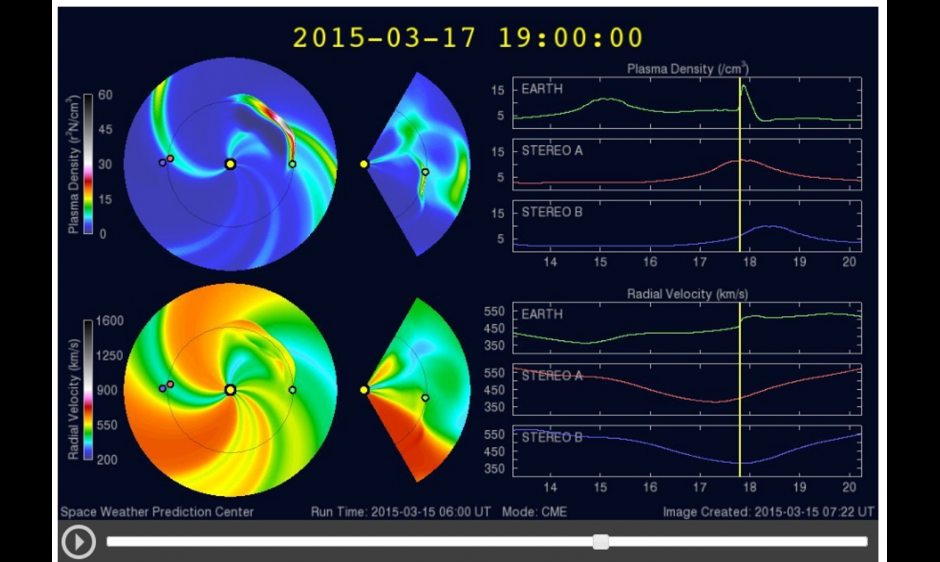Click Sun dot on the upper wedge view
Viewport: 940px width, 562px height.
[x=364, y=163]
